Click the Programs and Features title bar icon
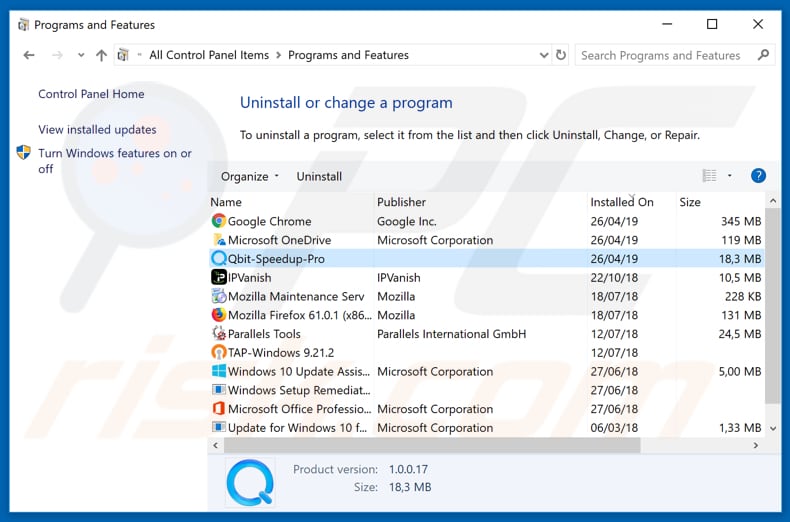The height and width of the screenshot is (522, 790). [x=23, y=25]
